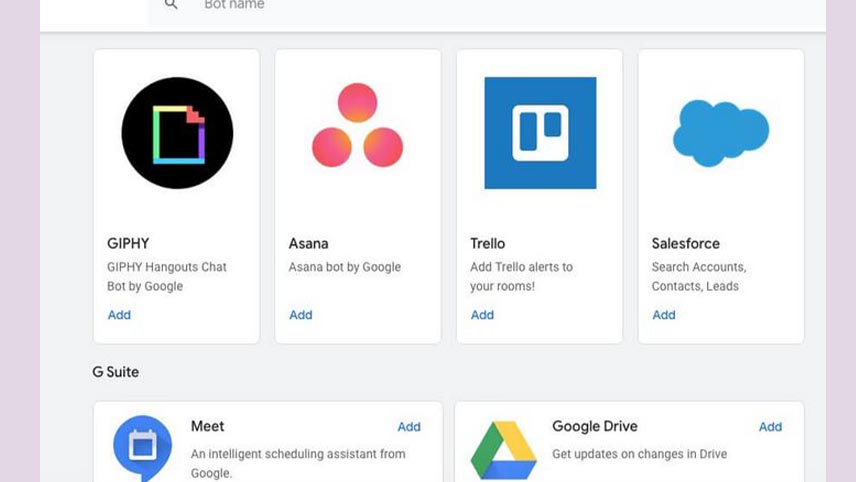Select the Trello card title
The height and width of the screenshot is (482, 856).
[488, 243]
